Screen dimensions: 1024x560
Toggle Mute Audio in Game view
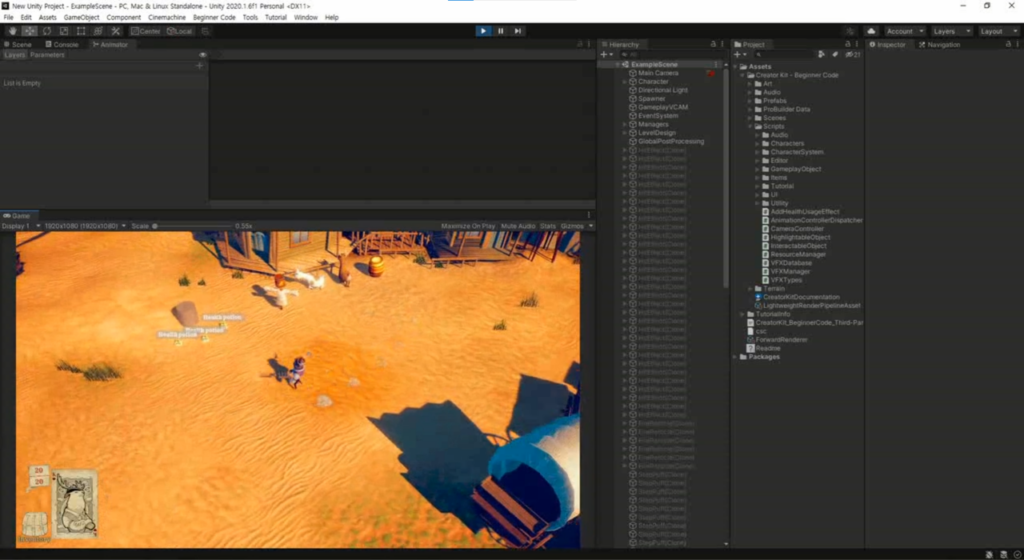click(x=518, y=226)
